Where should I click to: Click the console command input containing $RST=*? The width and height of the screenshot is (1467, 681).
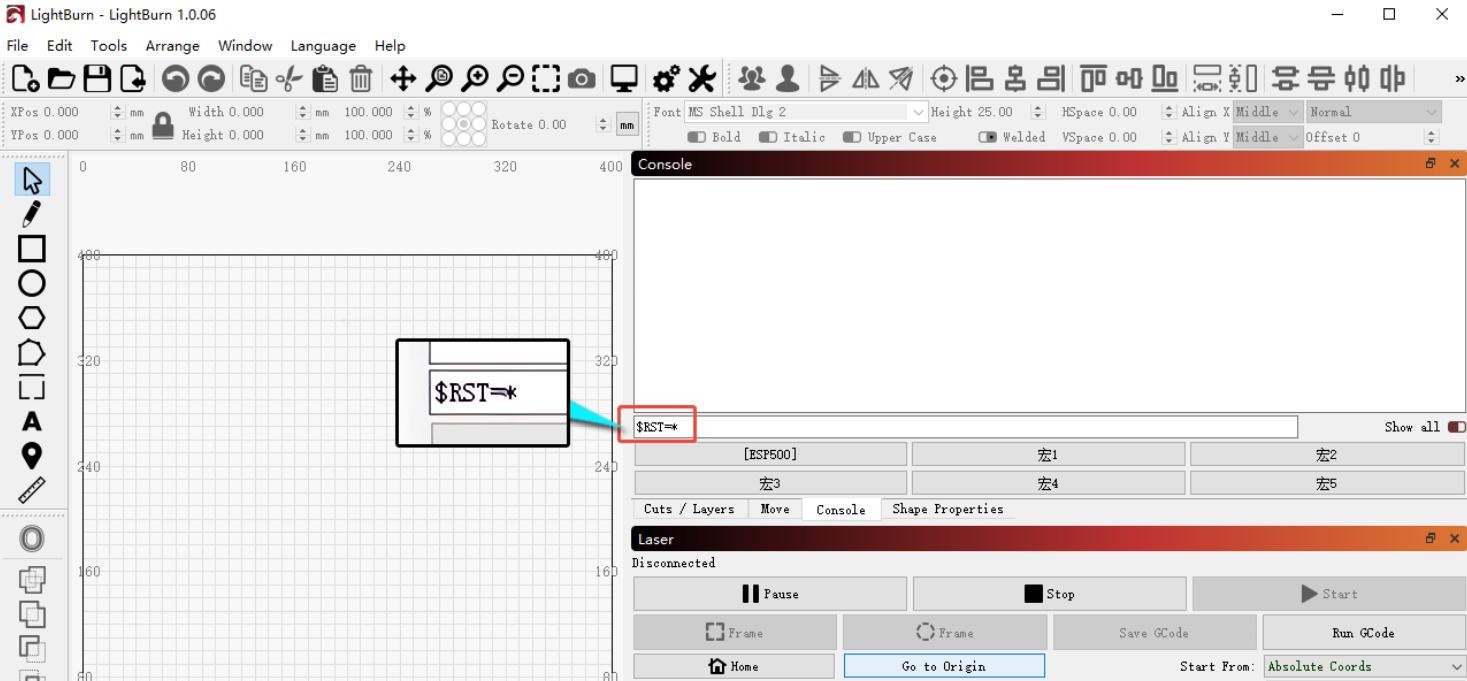pos(965,428)
